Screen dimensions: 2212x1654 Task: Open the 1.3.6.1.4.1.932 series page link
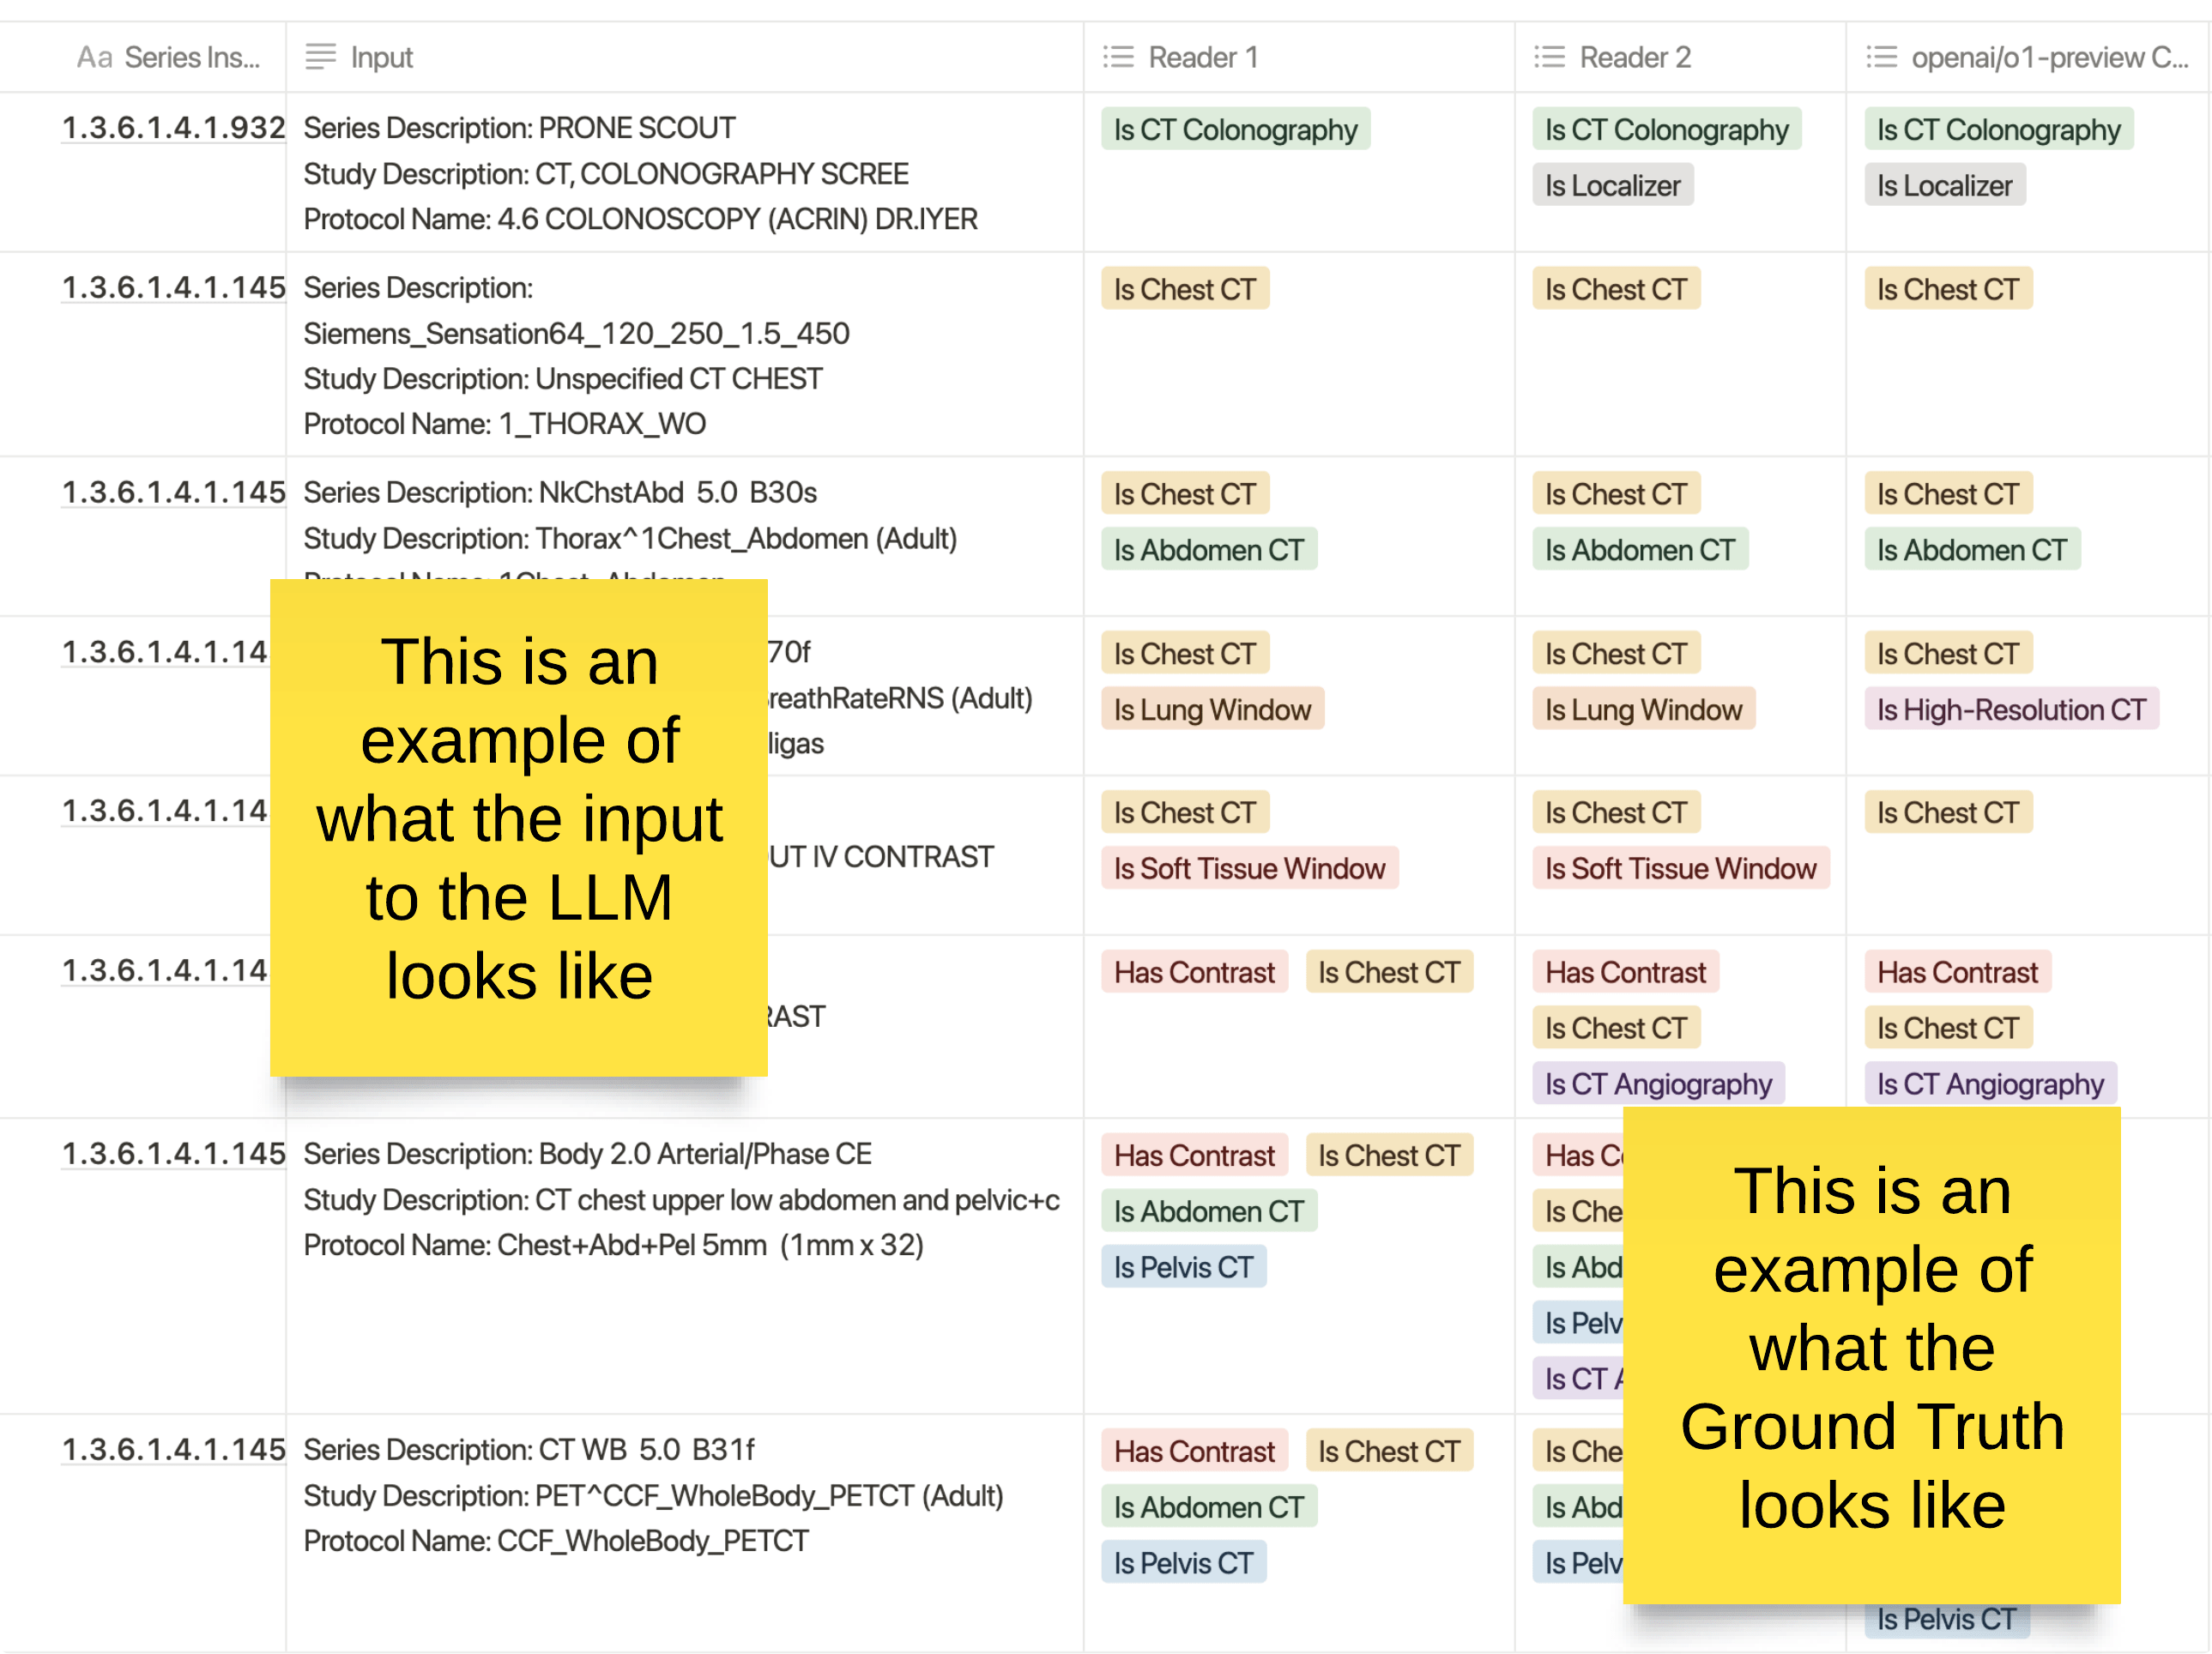click(x=173, y=128)
